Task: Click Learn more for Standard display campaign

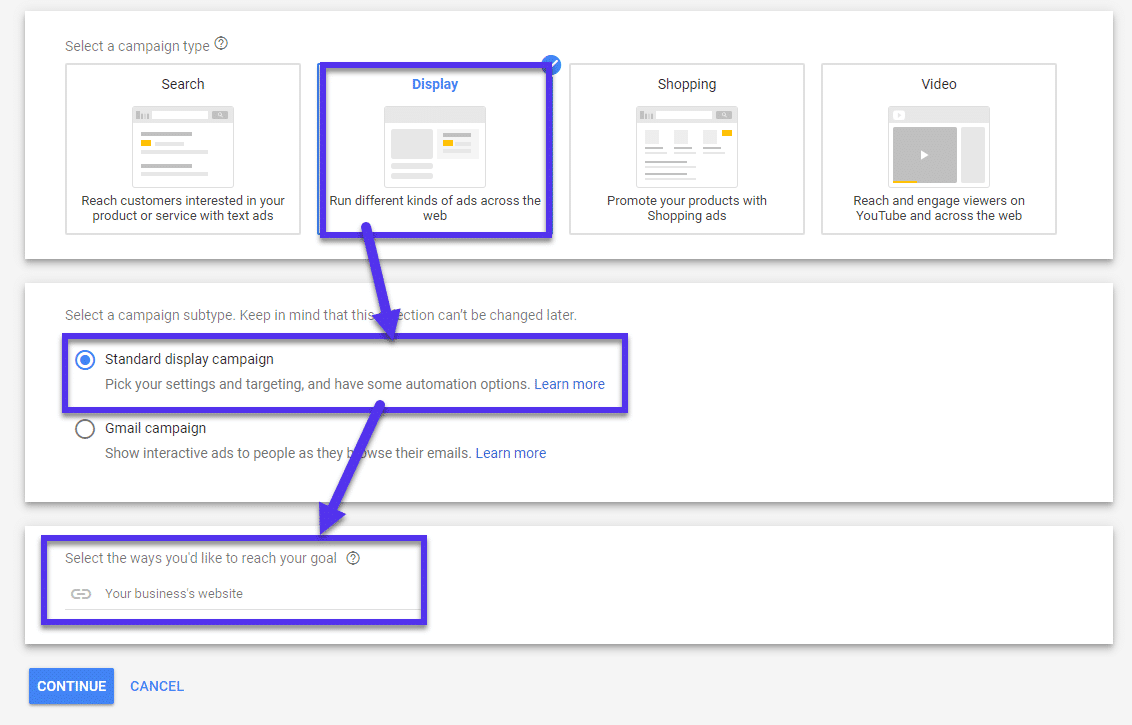Action: tap(569, 383)
